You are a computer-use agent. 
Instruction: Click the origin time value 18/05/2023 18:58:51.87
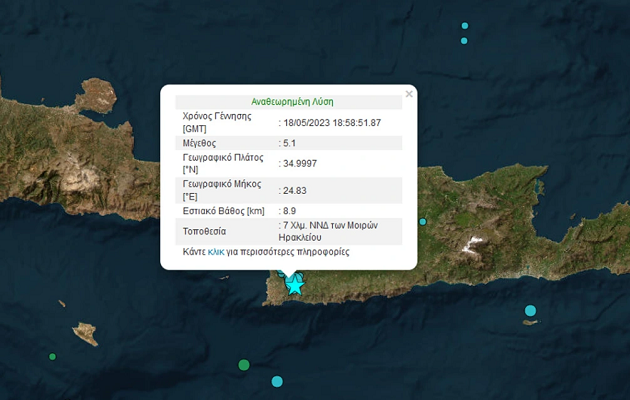tap(331, 123)
